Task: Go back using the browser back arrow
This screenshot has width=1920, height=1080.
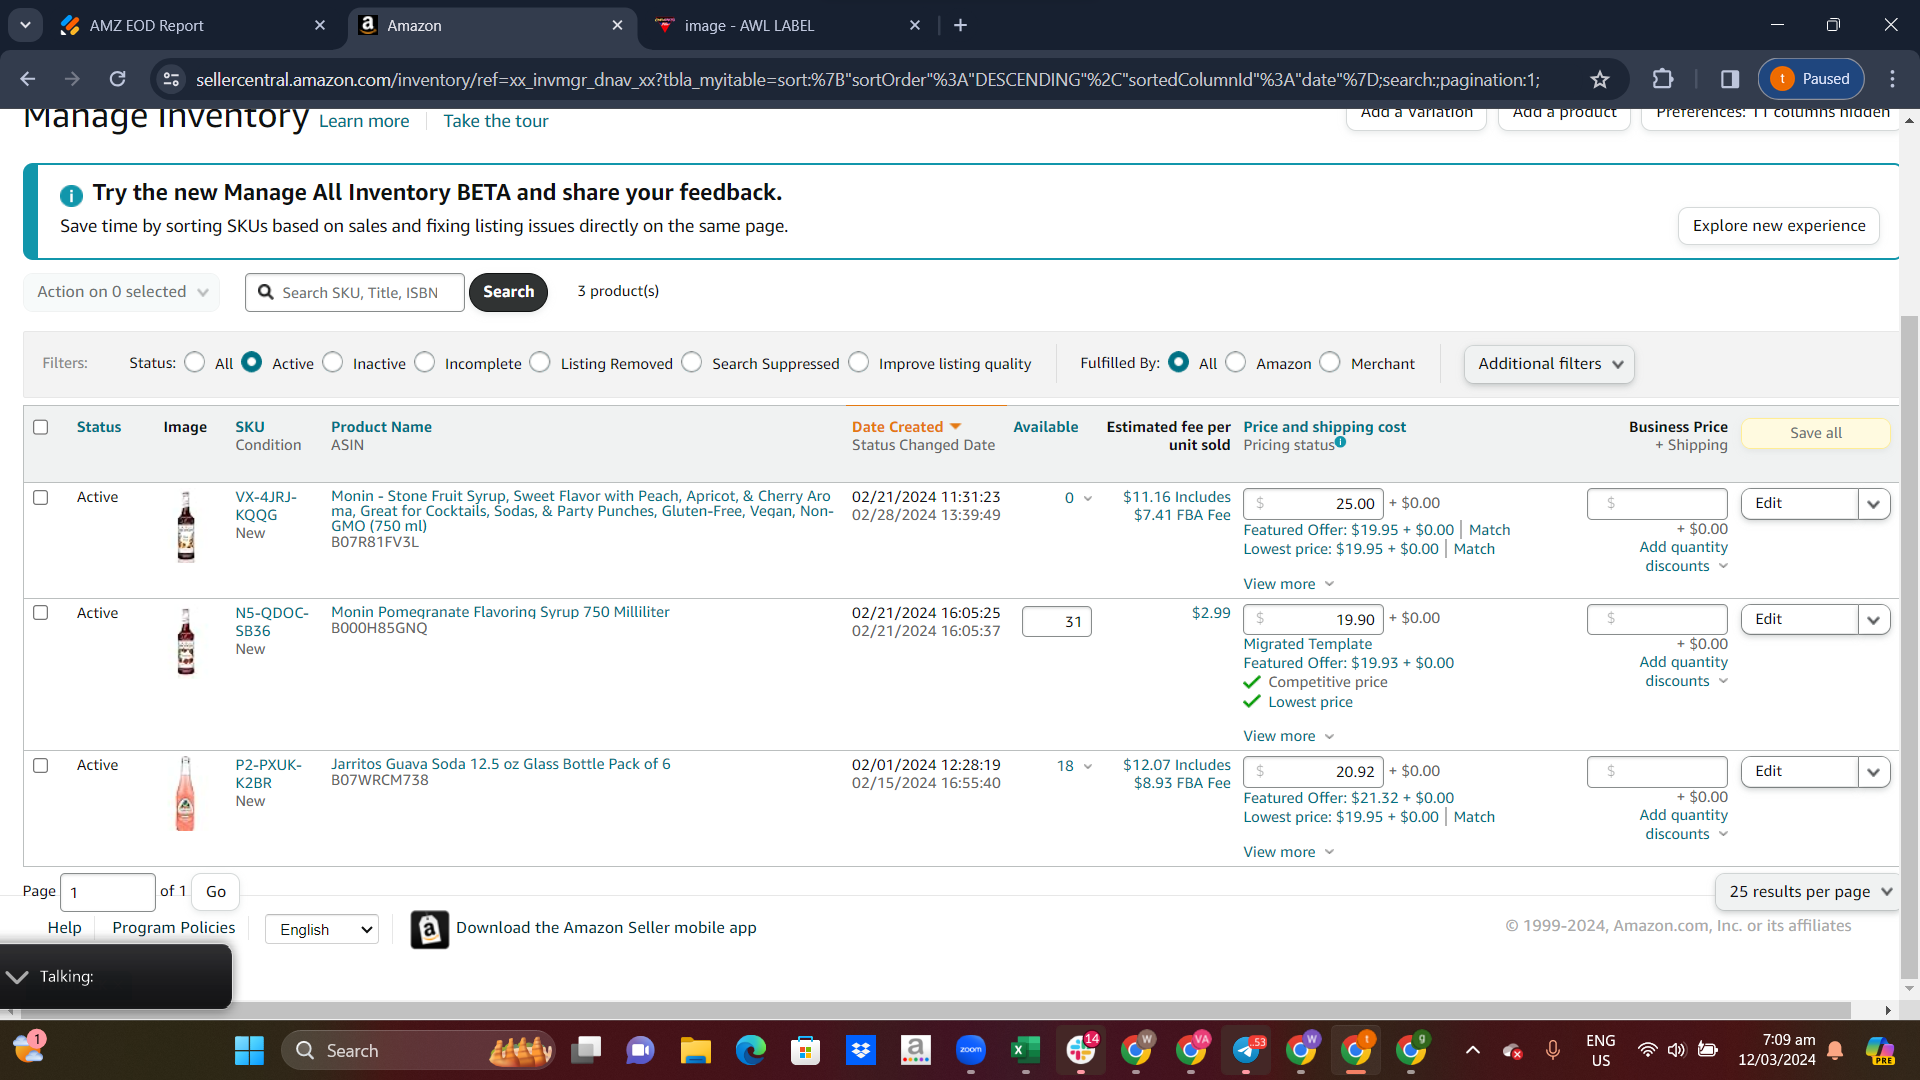Action: tap(28, 79)
